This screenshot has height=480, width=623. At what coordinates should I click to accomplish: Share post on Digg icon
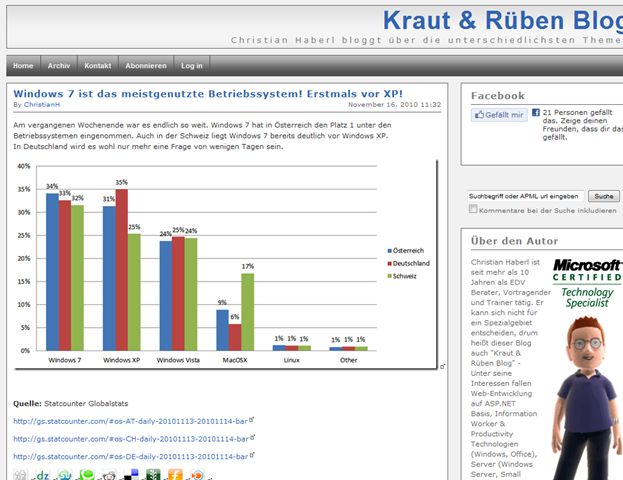[20, 475]
